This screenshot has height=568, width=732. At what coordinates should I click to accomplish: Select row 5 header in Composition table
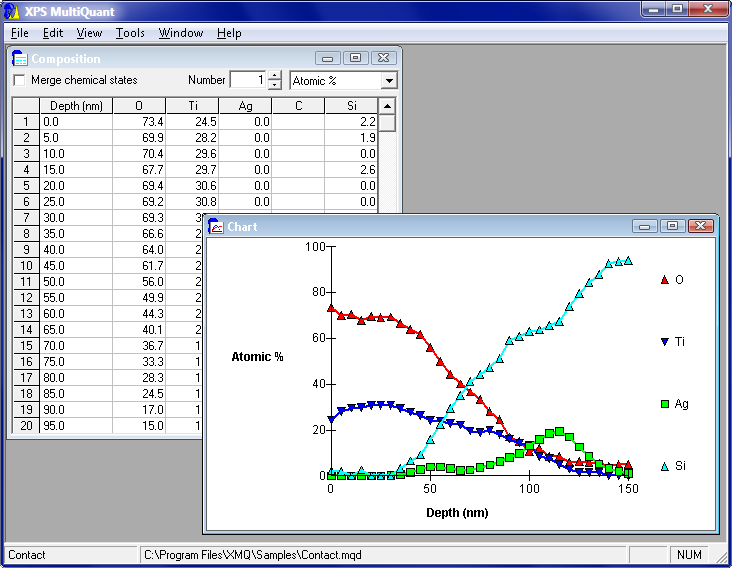pyautogui.click(x=26, y=186)
